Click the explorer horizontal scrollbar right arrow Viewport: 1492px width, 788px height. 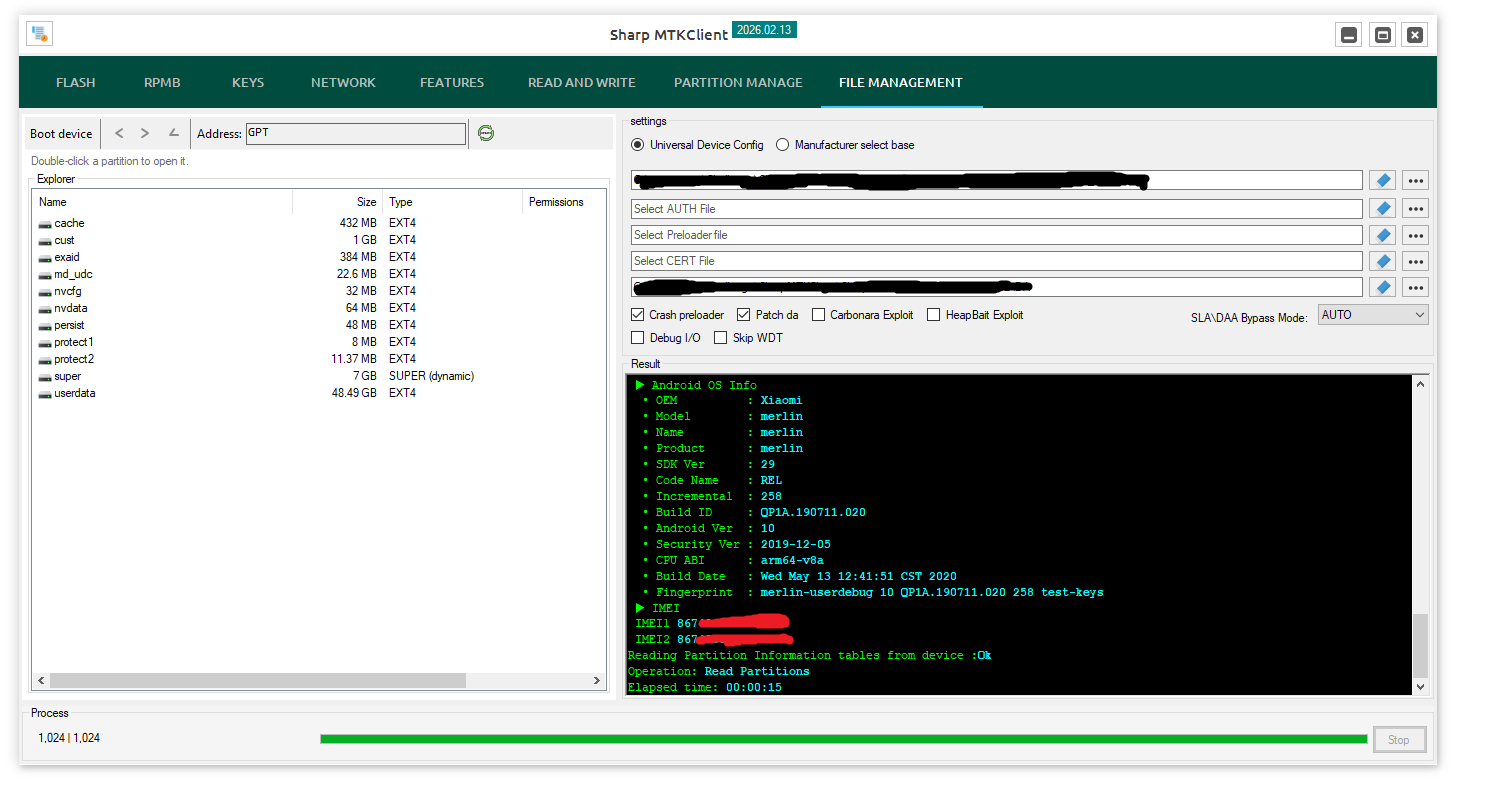[x=597, y=681]
